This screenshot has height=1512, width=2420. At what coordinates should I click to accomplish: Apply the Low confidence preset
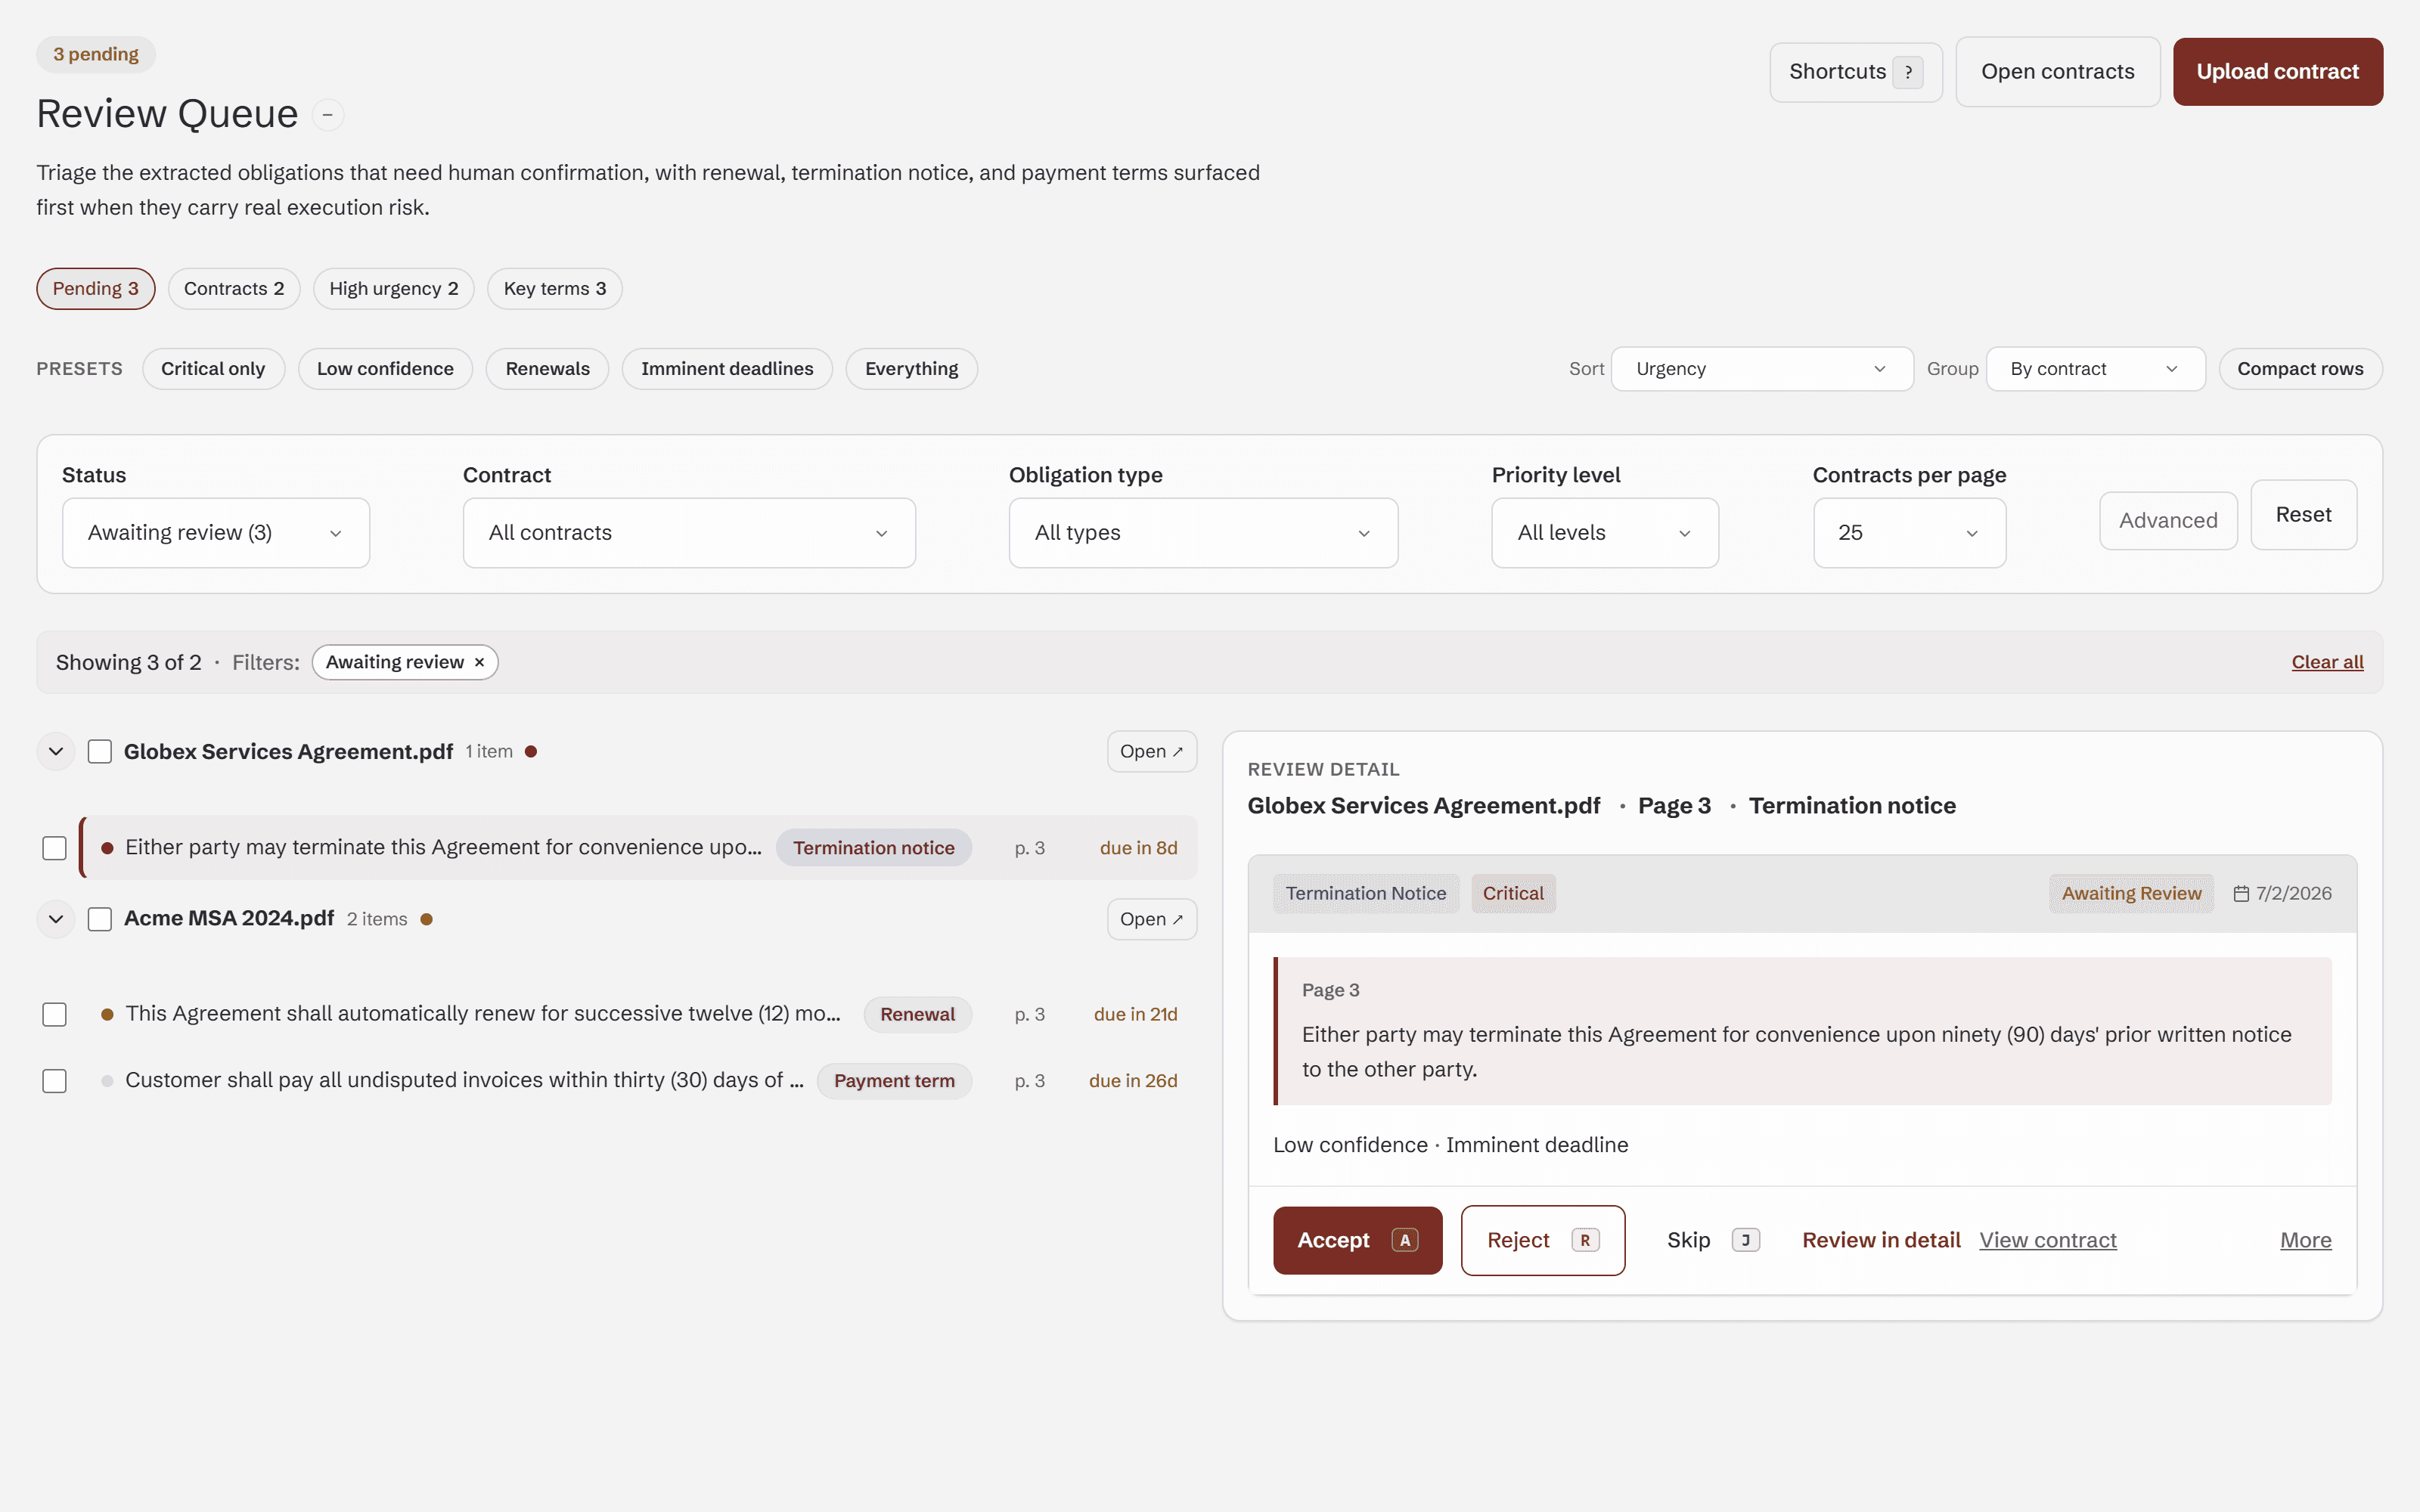(385, 369)
